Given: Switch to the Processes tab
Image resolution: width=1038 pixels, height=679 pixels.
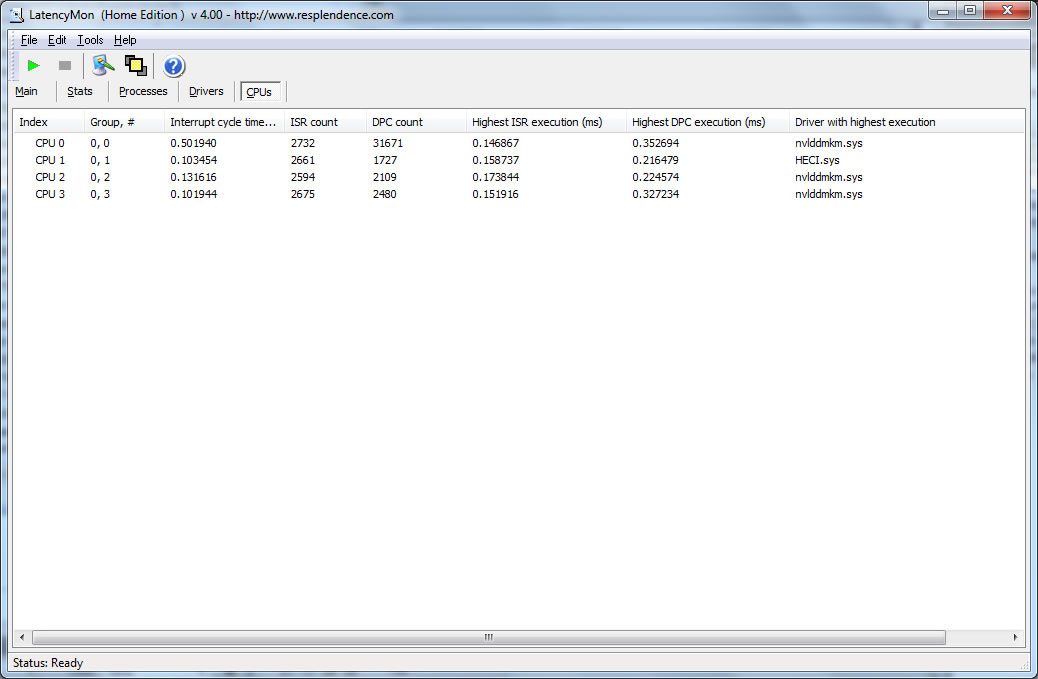Looking at the screenshot, I should pyautogui.click(x=143, y=92).
